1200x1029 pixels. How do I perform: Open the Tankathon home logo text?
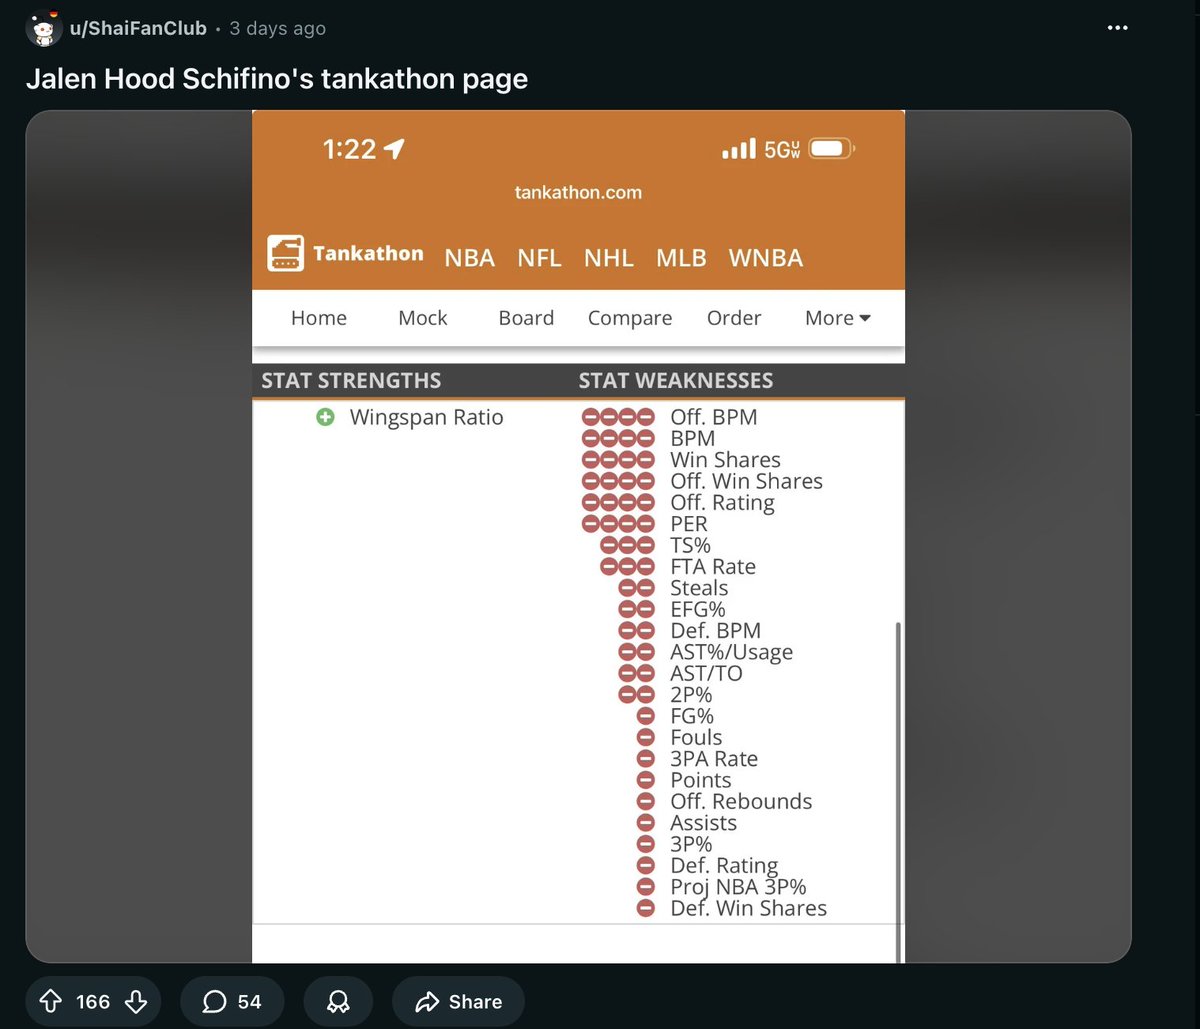tap(368, 253)
